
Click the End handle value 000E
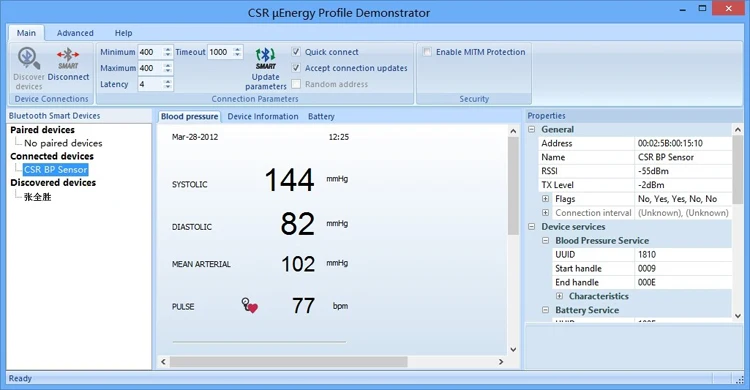click(647, 282)
